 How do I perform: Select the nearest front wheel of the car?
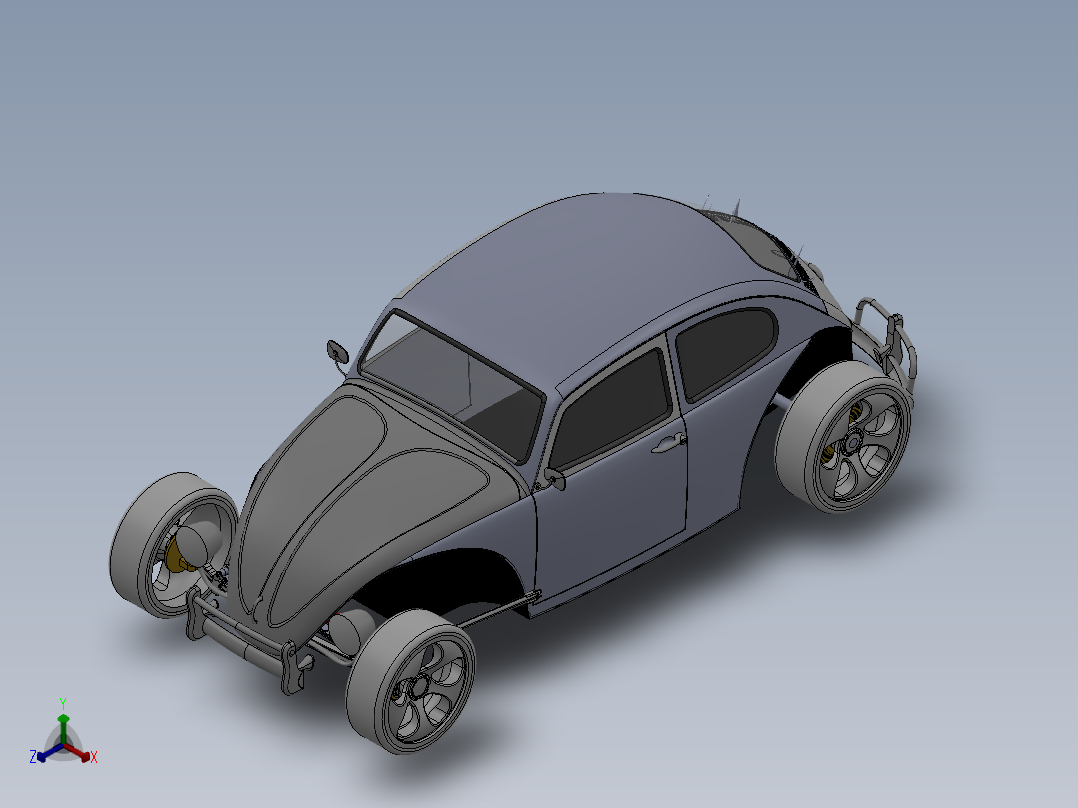(410, 681)
